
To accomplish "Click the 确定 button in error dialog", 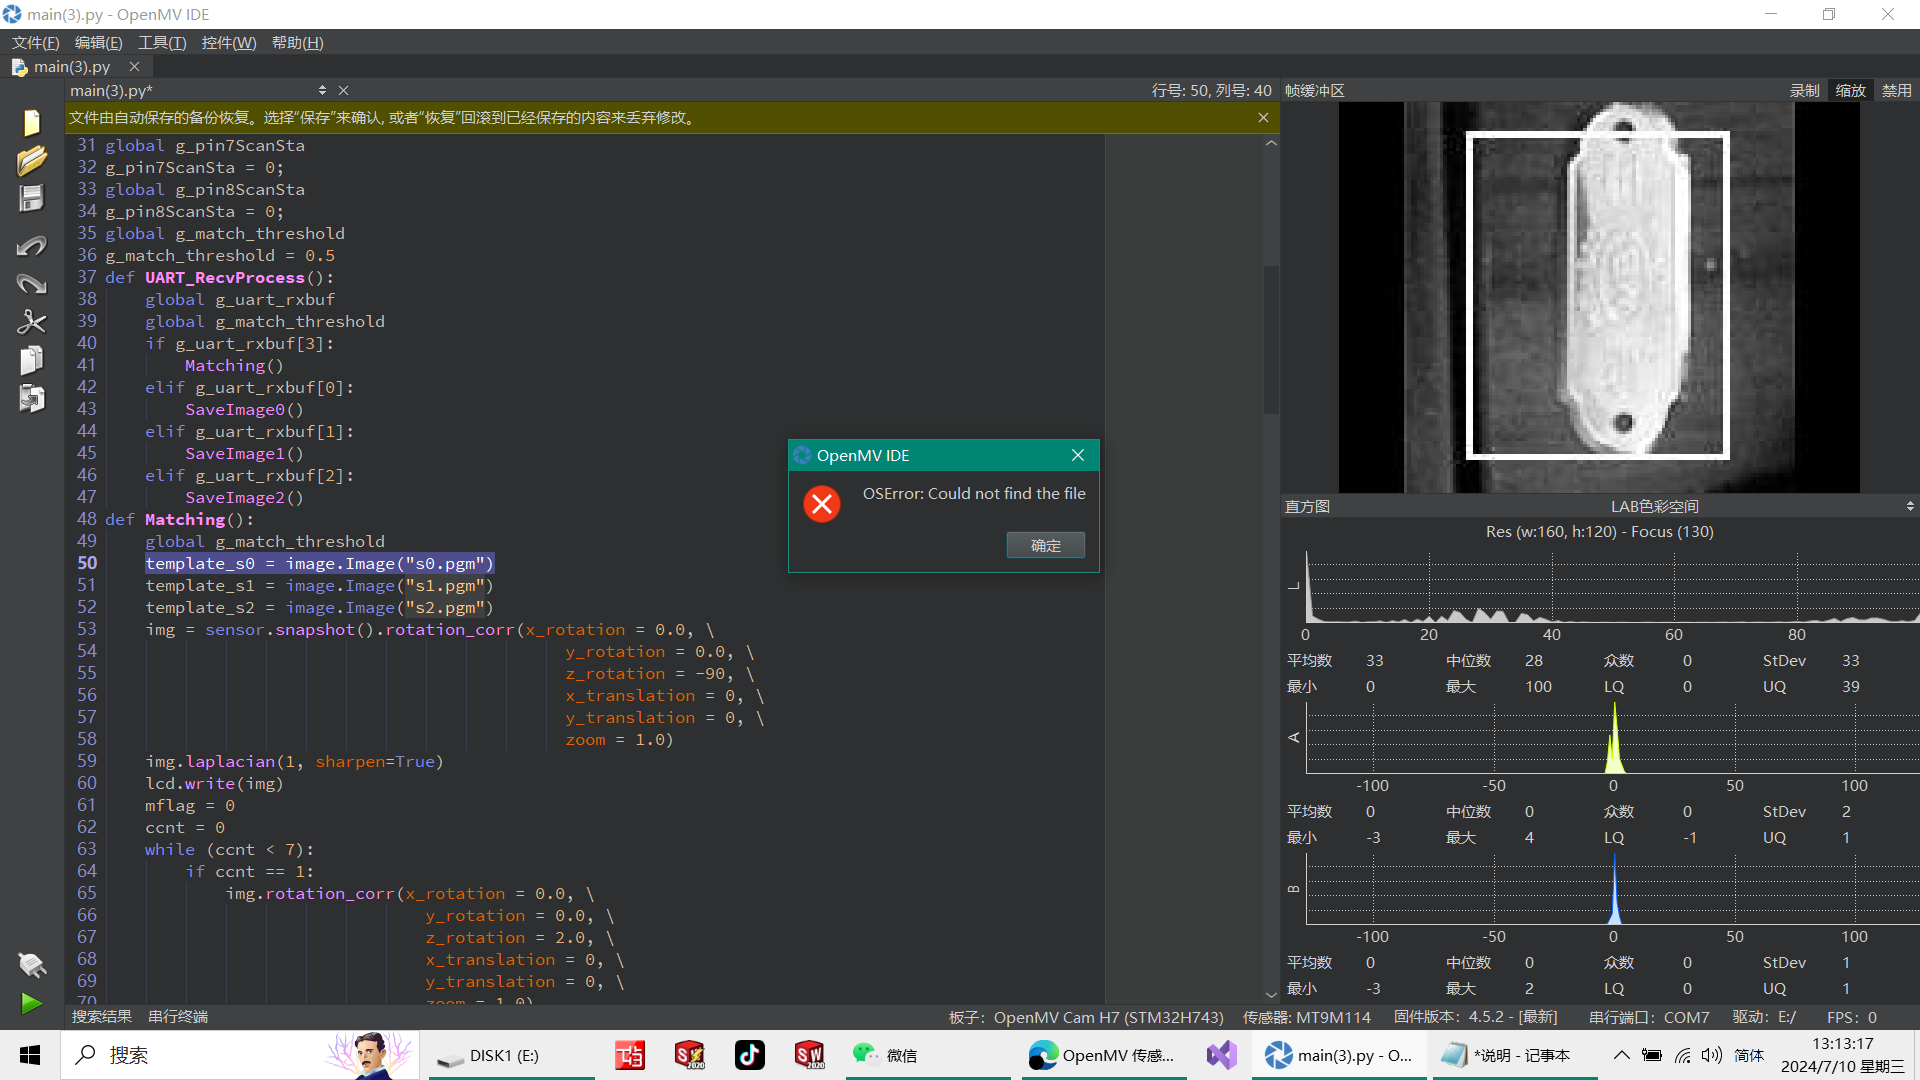I will tap(1046, 545).
